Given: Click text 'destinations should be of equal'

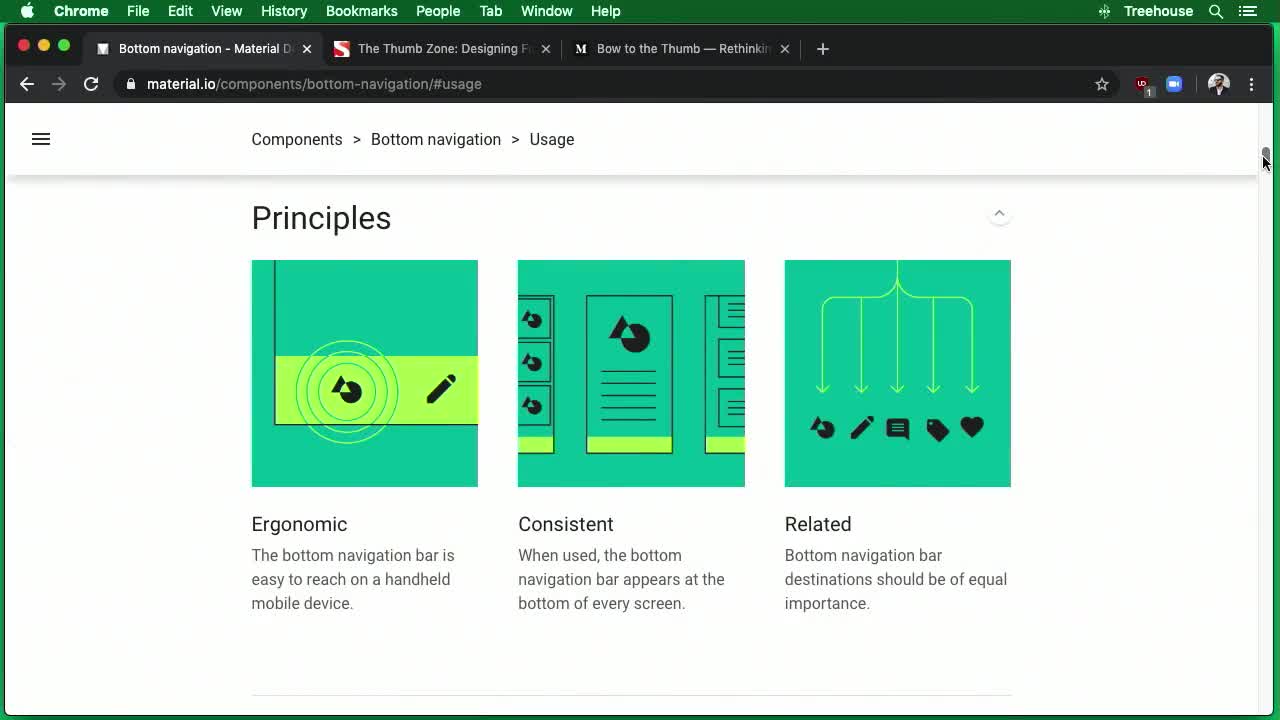Looking at the screenshot, I should [x=896, y=579].
